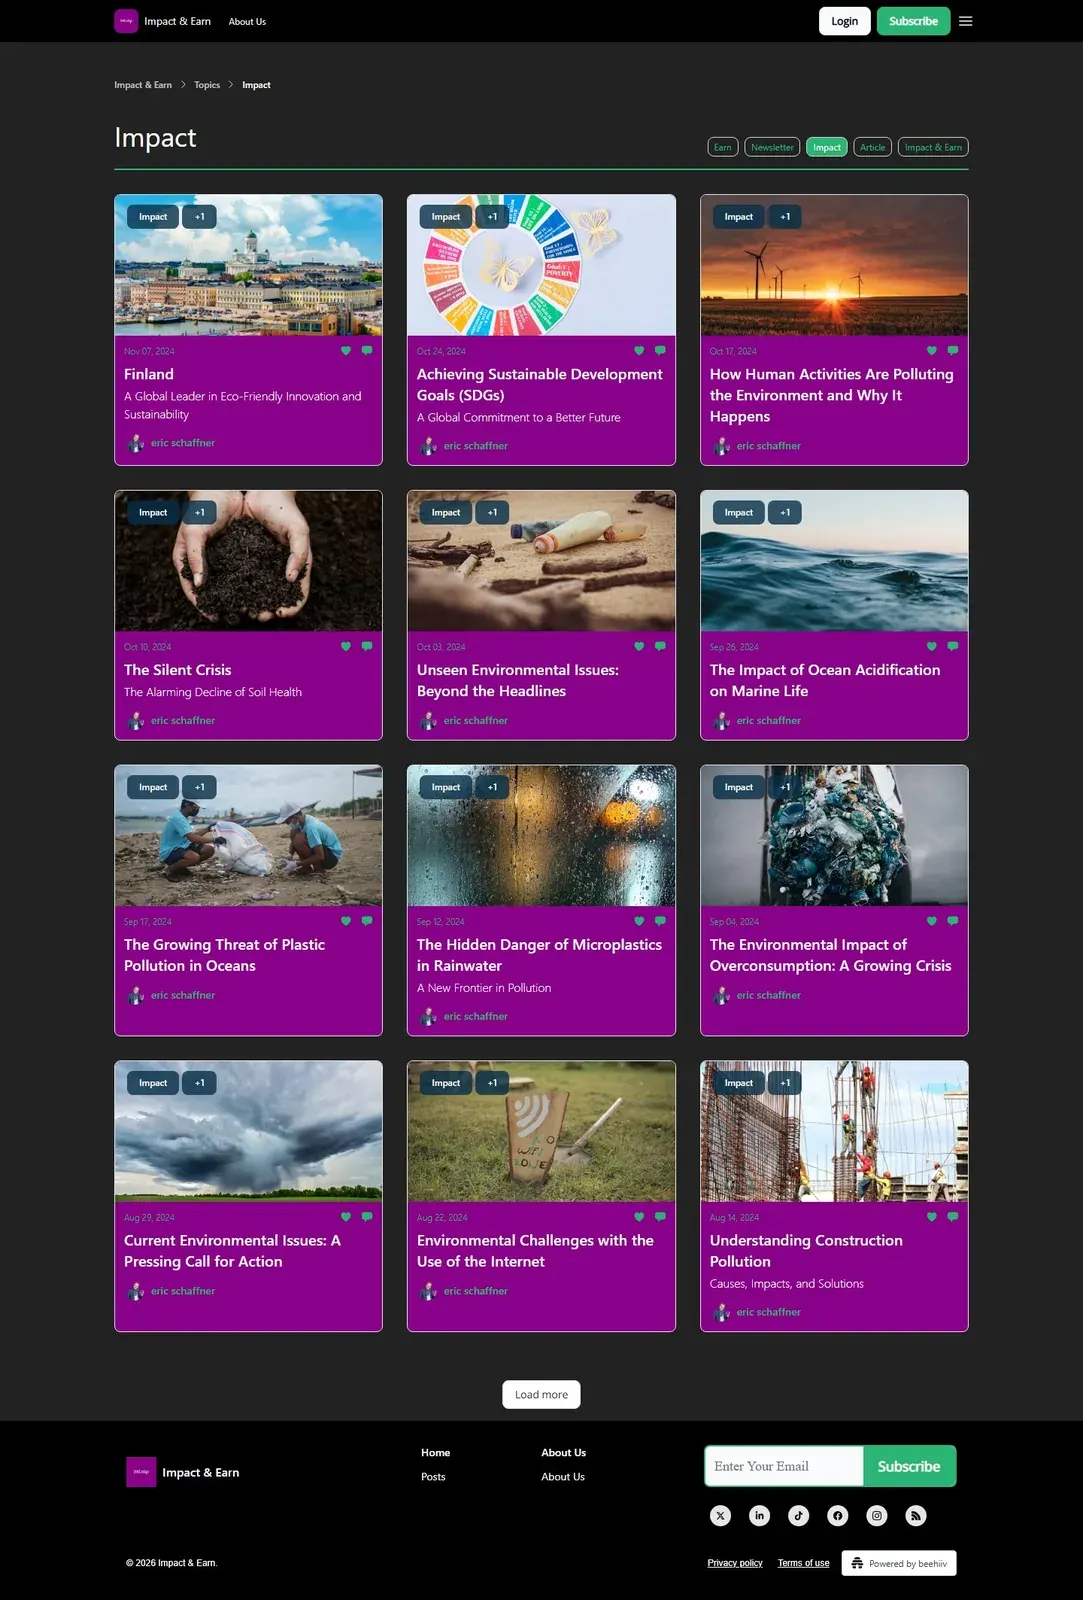Image resolution: width=1083 pixels, height=1600 pixels.
Task: Open Current Environmental Issues post title
Action: (x=232, y=1251)
